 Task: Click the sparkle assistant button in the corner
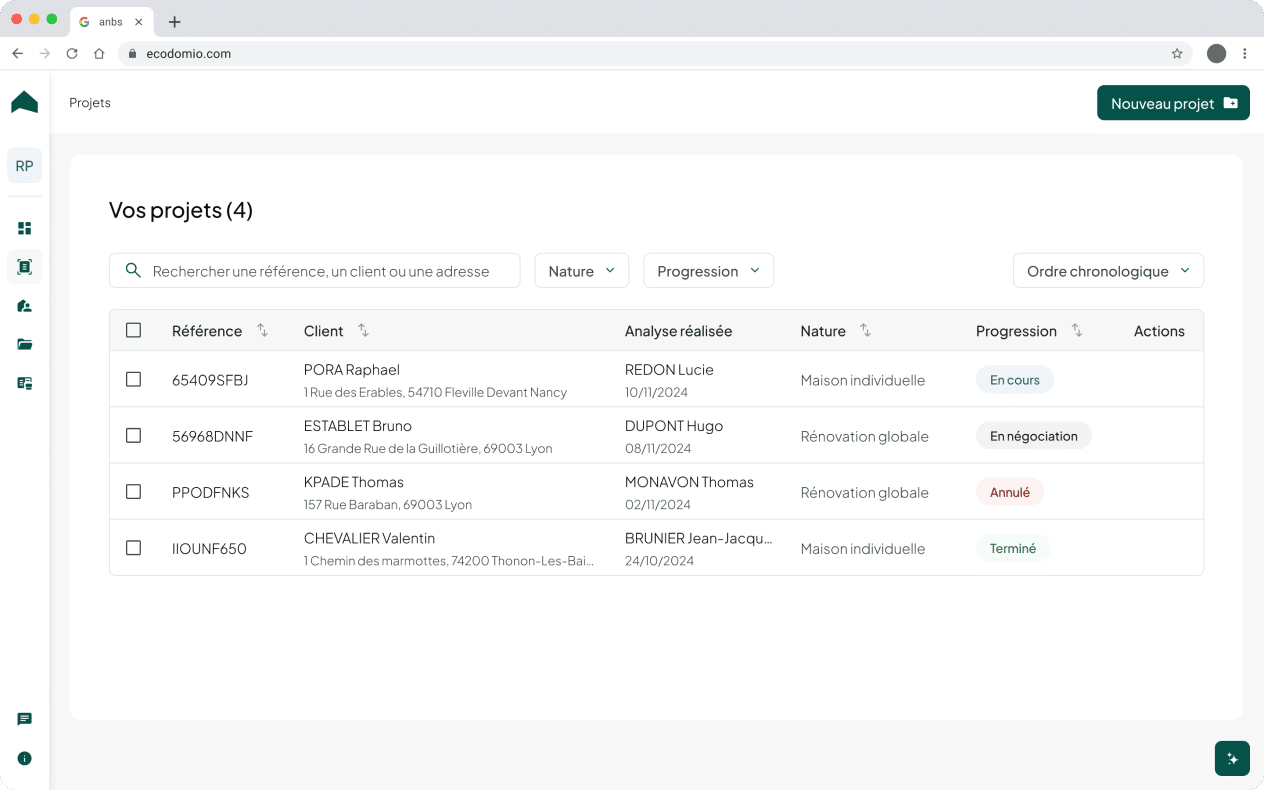pyautogui.click(x=1232, y=759)
